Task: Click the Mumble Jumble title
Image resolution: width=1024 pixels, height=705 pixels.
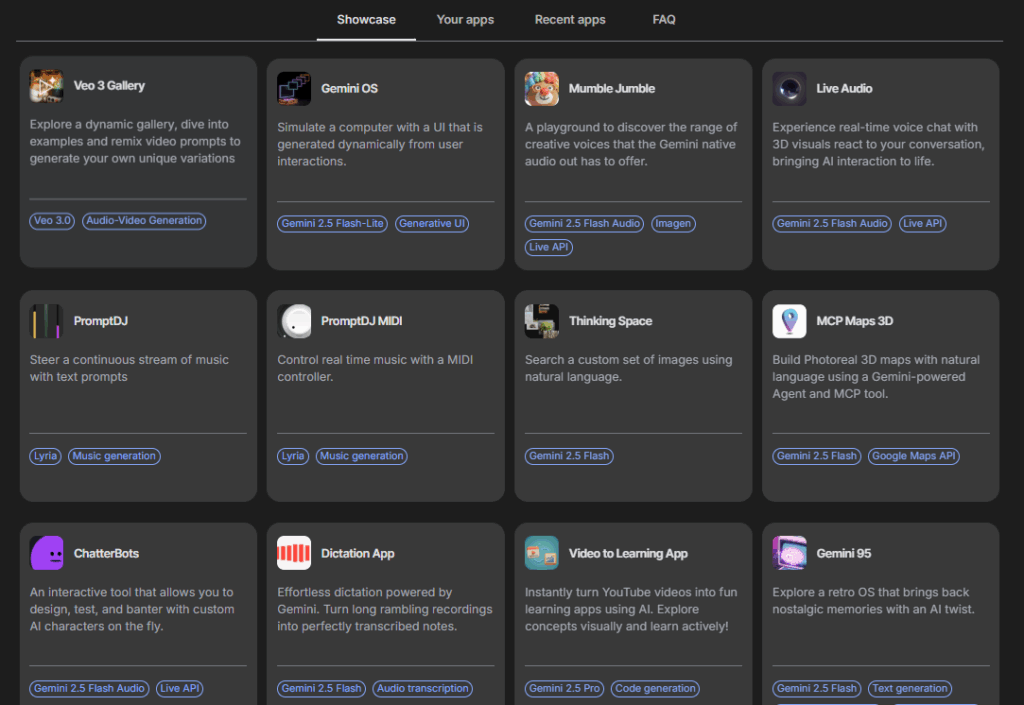Action: pyautogui.click(x=612, y=89)
